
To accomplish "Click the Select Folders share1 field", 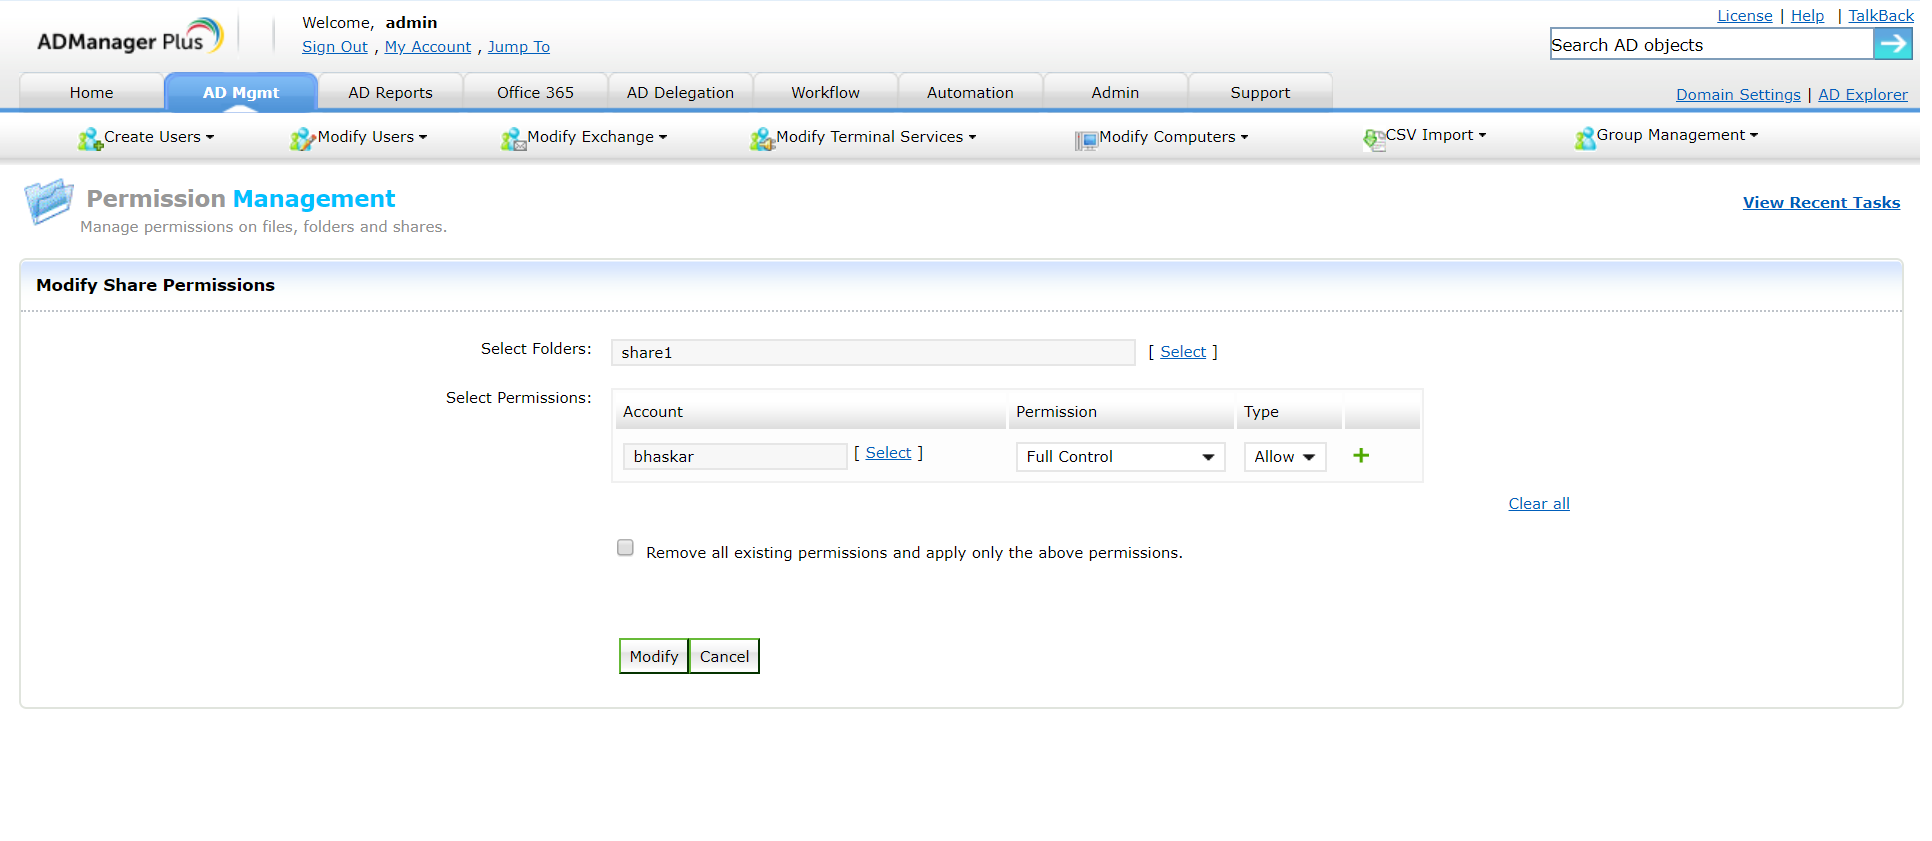I will [873, 352].
